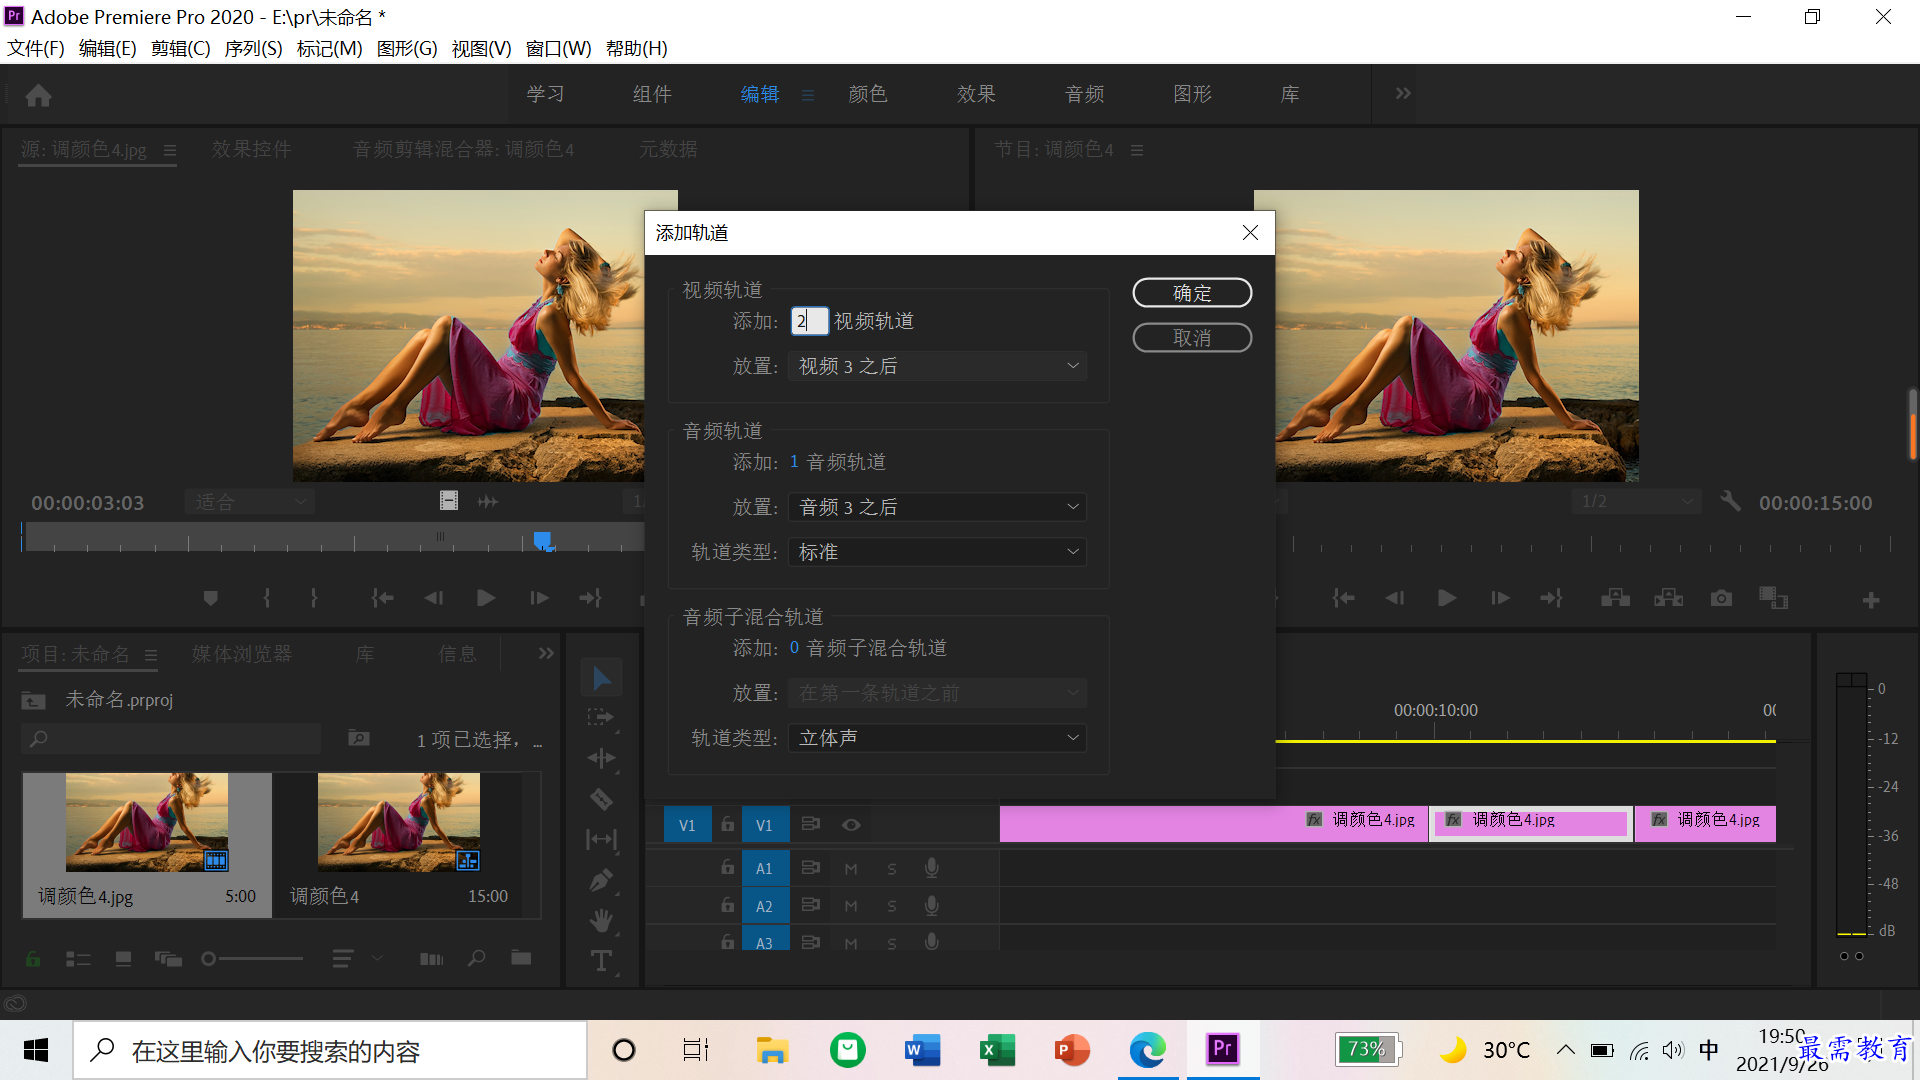This screenshot has width=1920, height=1080.
Task: Select the Selection tool arrow
Action: tap(601, 678)
